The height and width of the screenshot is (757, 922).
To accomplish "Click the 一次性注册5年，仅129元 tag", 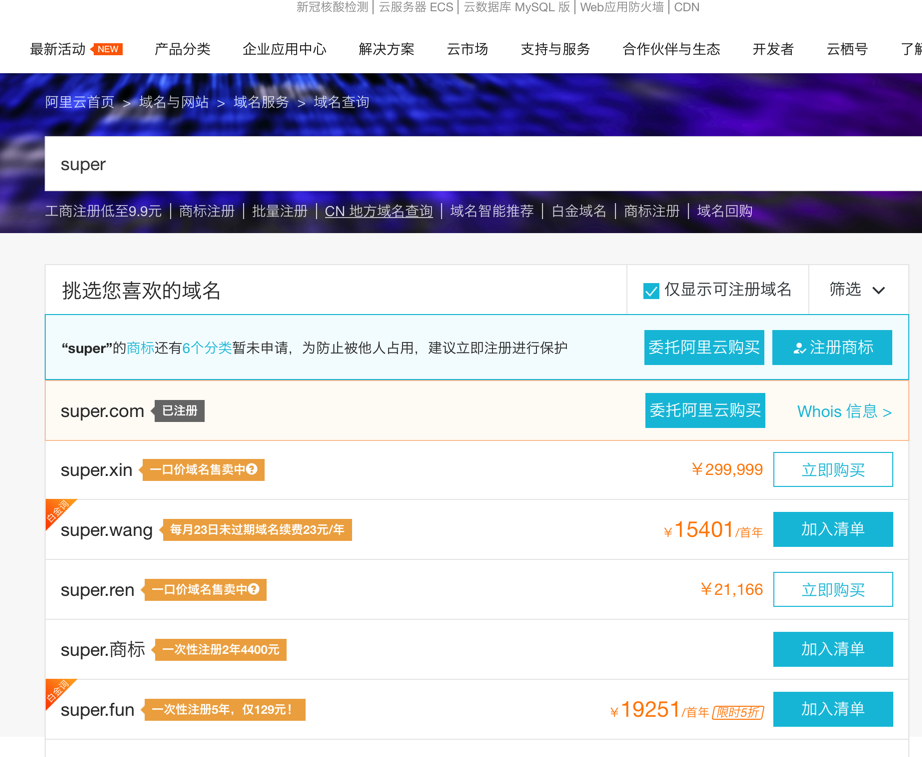I will click(x=223, y=710).
